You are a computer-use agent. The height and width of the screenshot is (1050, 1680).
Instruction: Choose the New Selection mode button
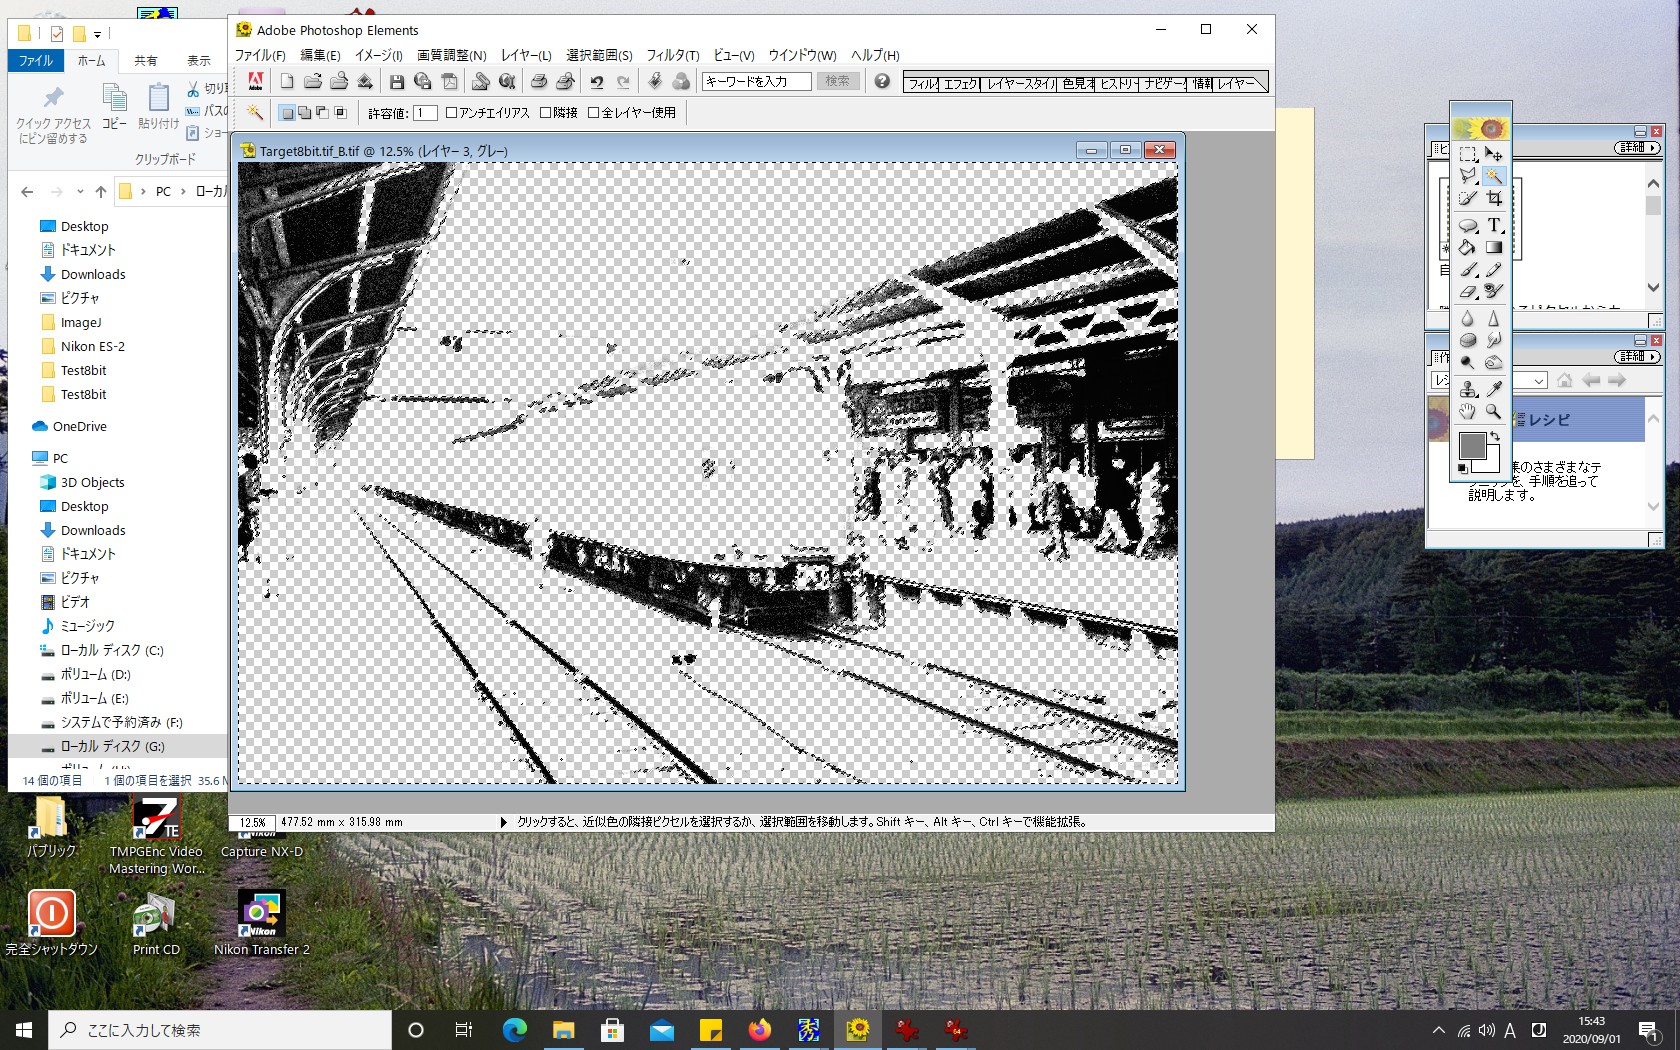pos(287,113)
